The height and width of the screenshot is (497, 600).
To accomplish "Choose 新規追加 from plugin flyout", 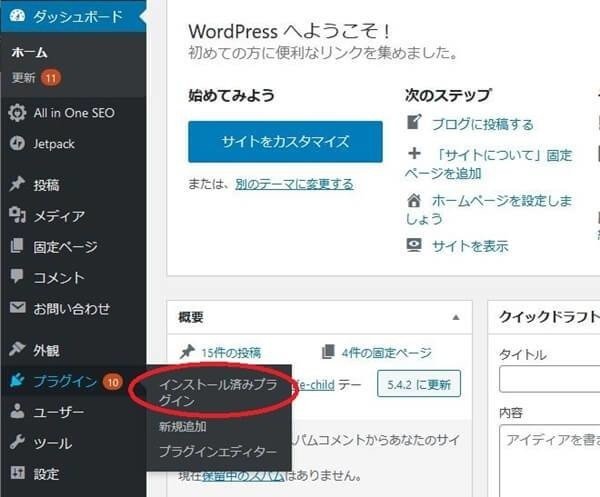I will coord(183,426).
